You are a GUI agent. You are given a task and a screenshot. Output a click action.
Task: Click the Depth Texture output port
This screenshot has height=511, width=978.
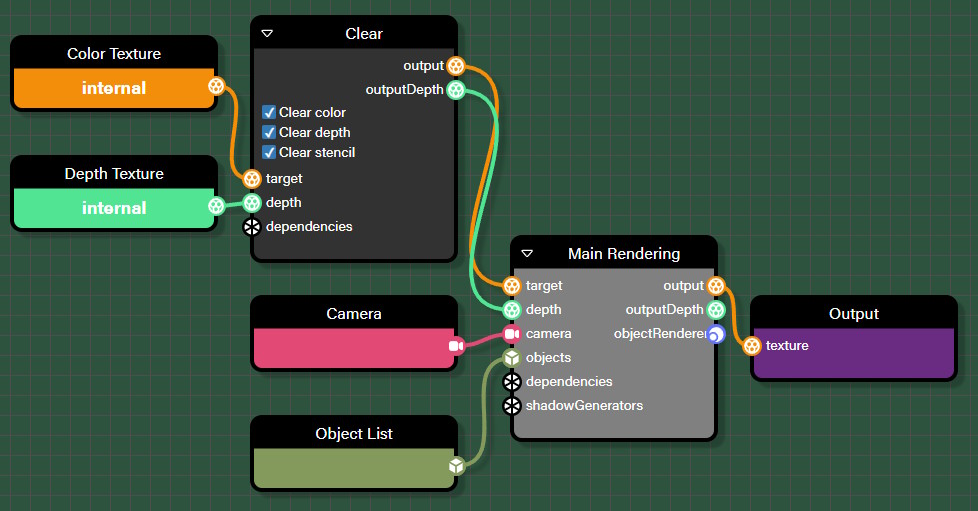[x=216, y=207]
